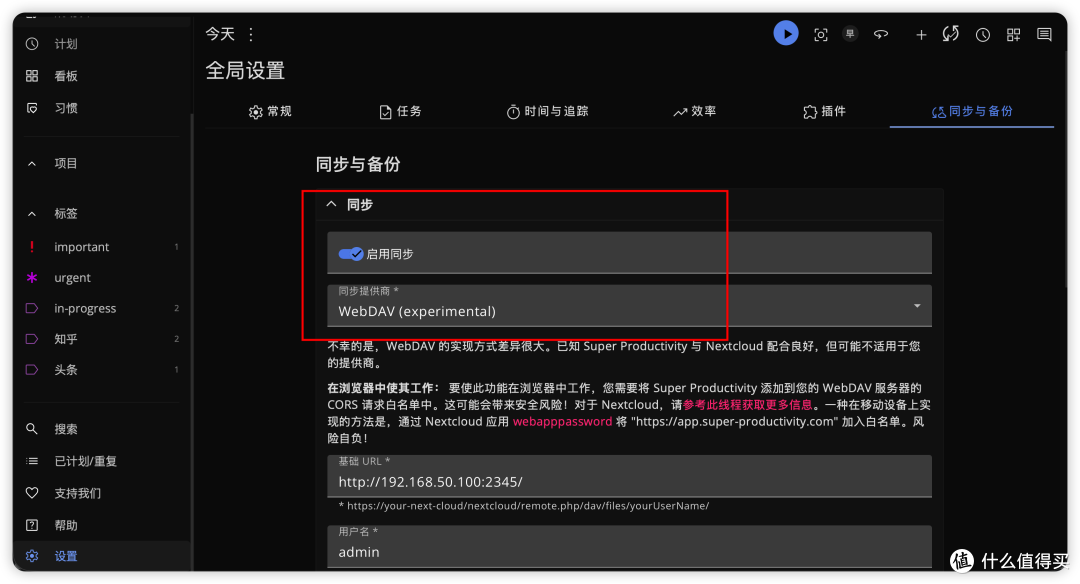This screenshot has width=1080, height=584.
Task: Open the three-dot menu beside 今天
Action: coord(251,34)
